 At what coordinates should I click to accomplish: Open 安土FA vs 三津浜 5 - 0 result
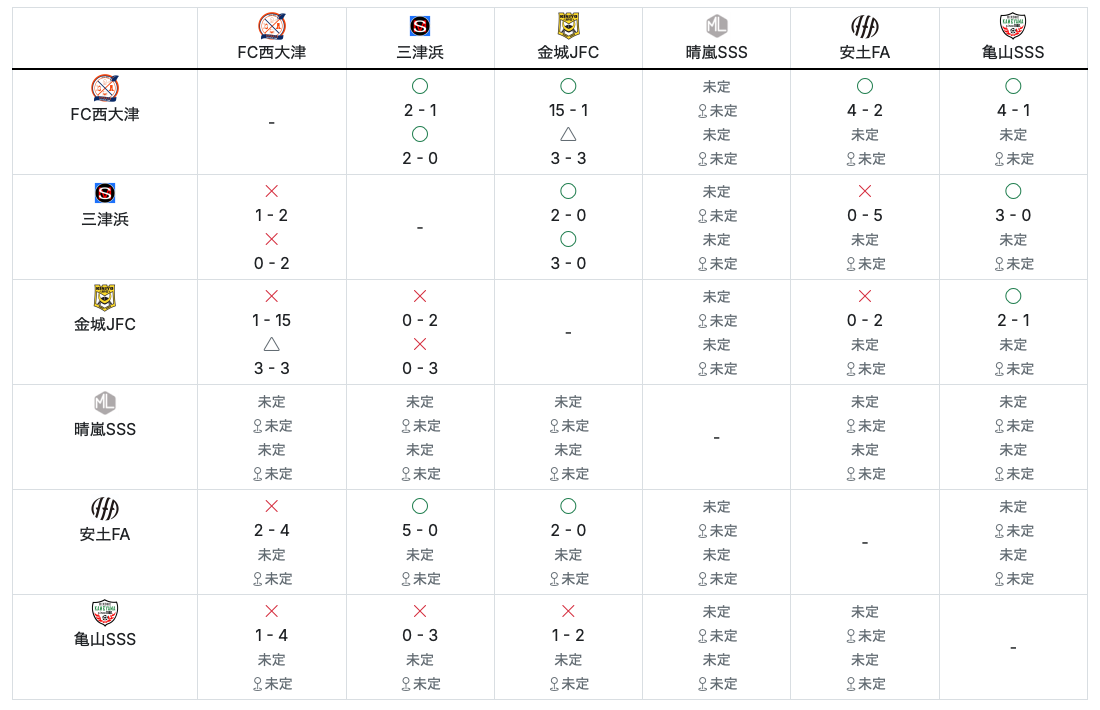(420, 530)
